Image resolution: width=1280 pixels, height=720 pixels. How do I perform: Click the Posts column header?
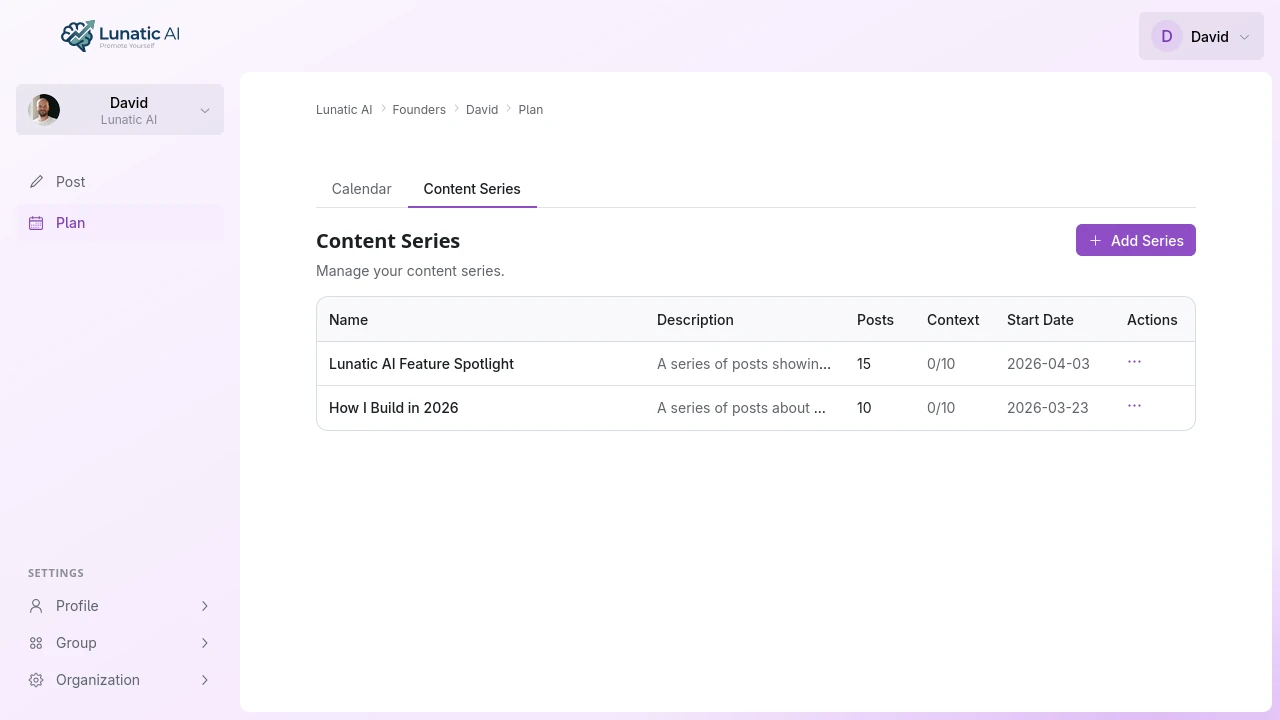[x=875, y=320]
